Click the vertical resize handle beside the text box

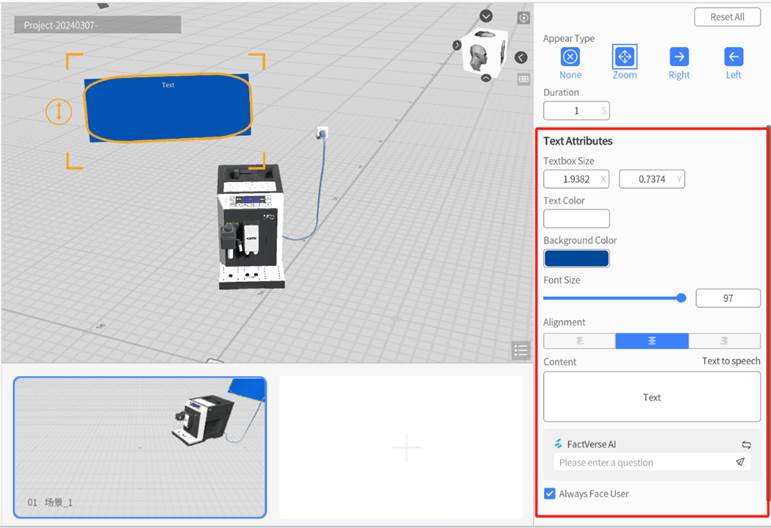tap(59, 111)
